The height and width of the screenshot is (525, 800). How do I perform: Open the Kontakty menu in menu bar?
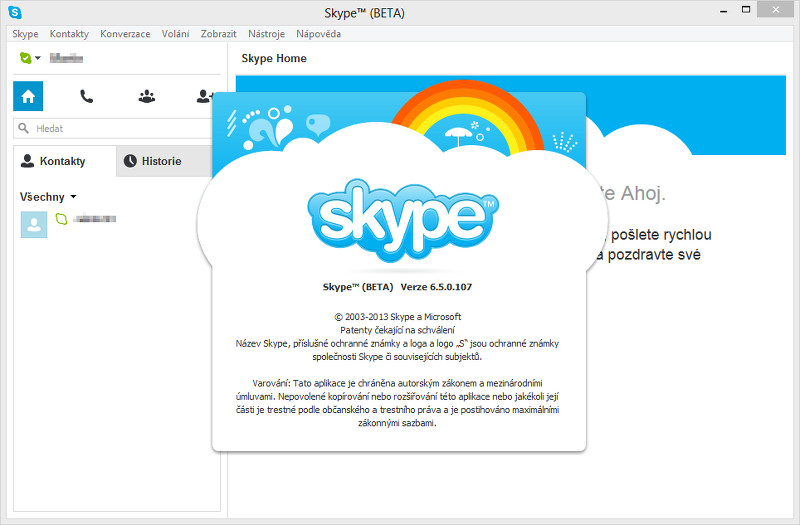[x=69, y=34]
